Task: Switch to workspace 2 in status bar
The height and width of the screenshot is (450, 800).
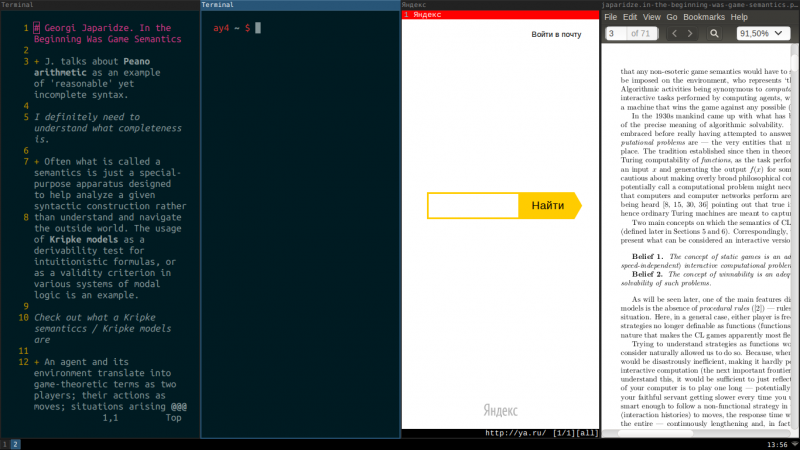Action: pos(15,444)
